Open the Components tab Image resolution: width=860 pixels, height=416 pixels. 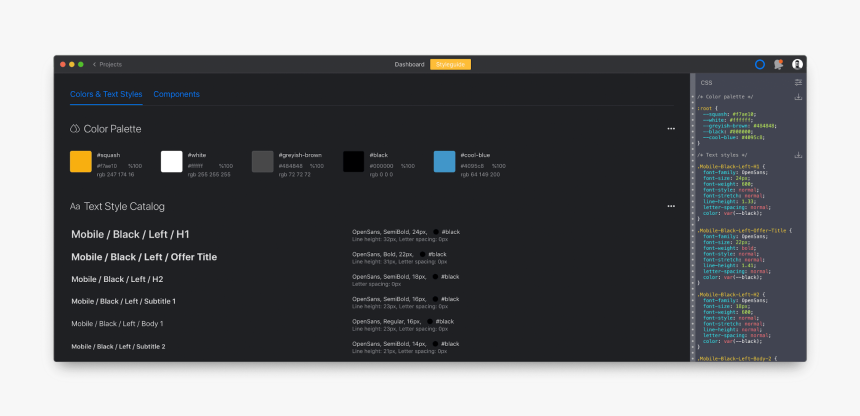(176, 94)
